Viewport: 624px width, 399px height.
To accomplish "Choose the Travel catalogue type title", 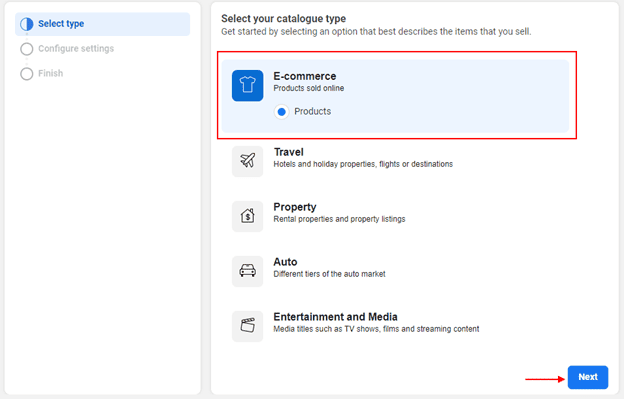I will tap(289, 152).
